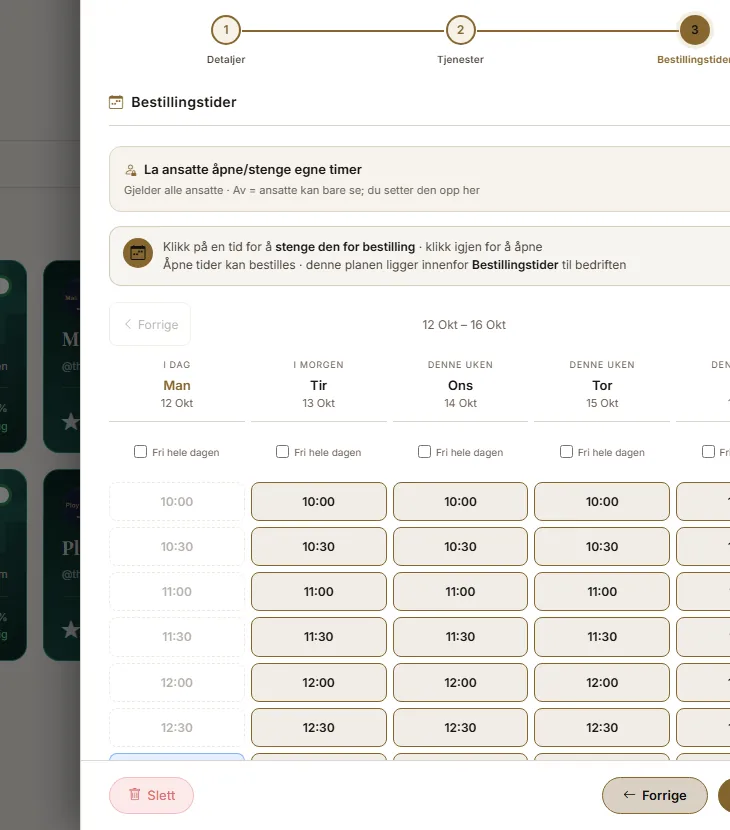This screenshot has height=830, width=730.
Task: Close the 12:30 slot on Tuesday
Action: (x=319, y=727)
